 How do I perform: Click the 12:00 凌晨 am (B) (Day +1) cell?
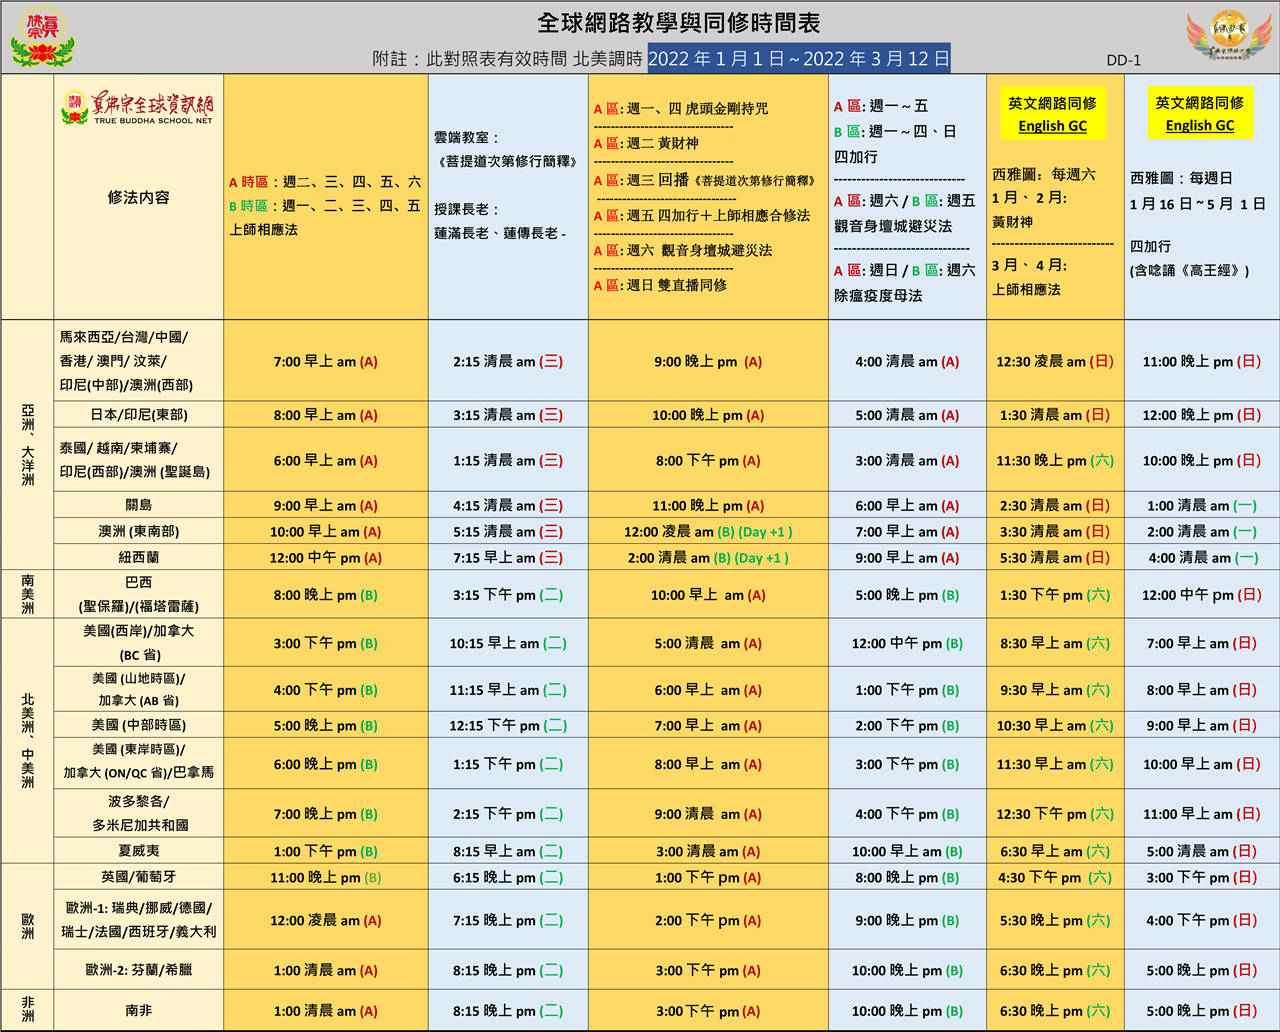pyautogui.click(x=707, y=532)
